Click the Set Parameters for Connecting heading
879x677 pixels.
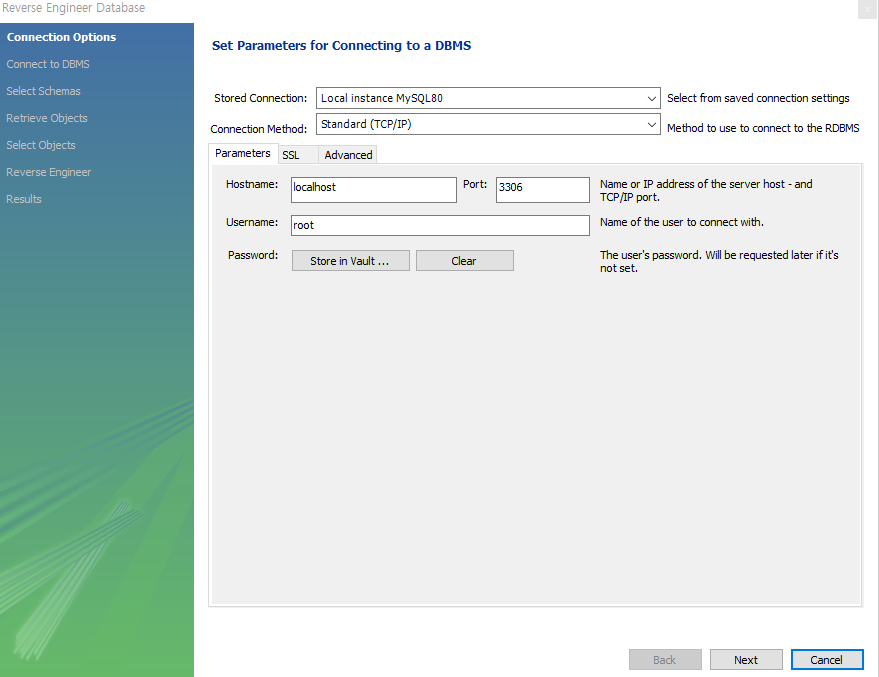tap(341, 45)
